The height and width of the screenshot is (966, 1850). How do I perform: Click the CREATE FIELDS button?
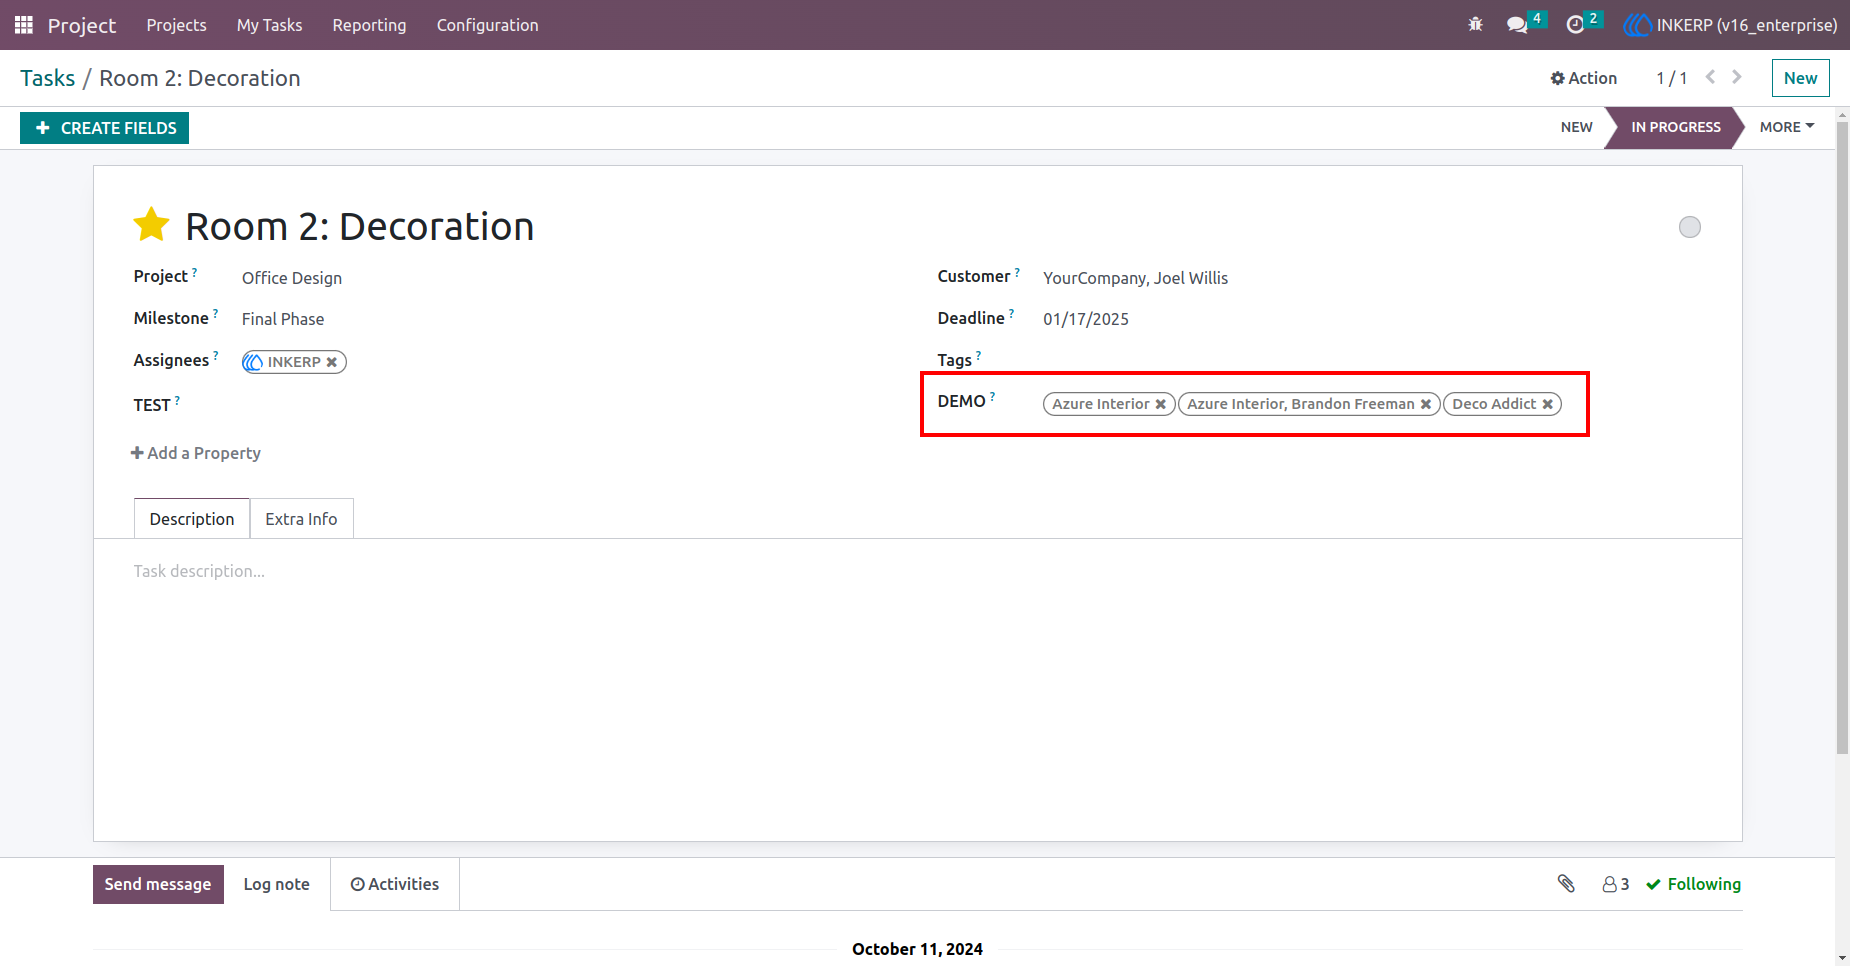pos(104,128)
